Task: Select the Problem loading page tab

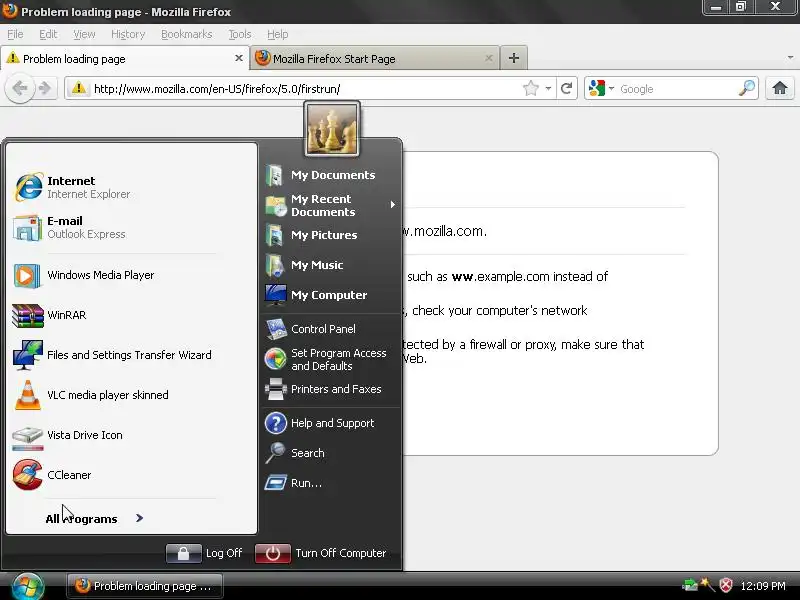Action: (x=124, y=59)
